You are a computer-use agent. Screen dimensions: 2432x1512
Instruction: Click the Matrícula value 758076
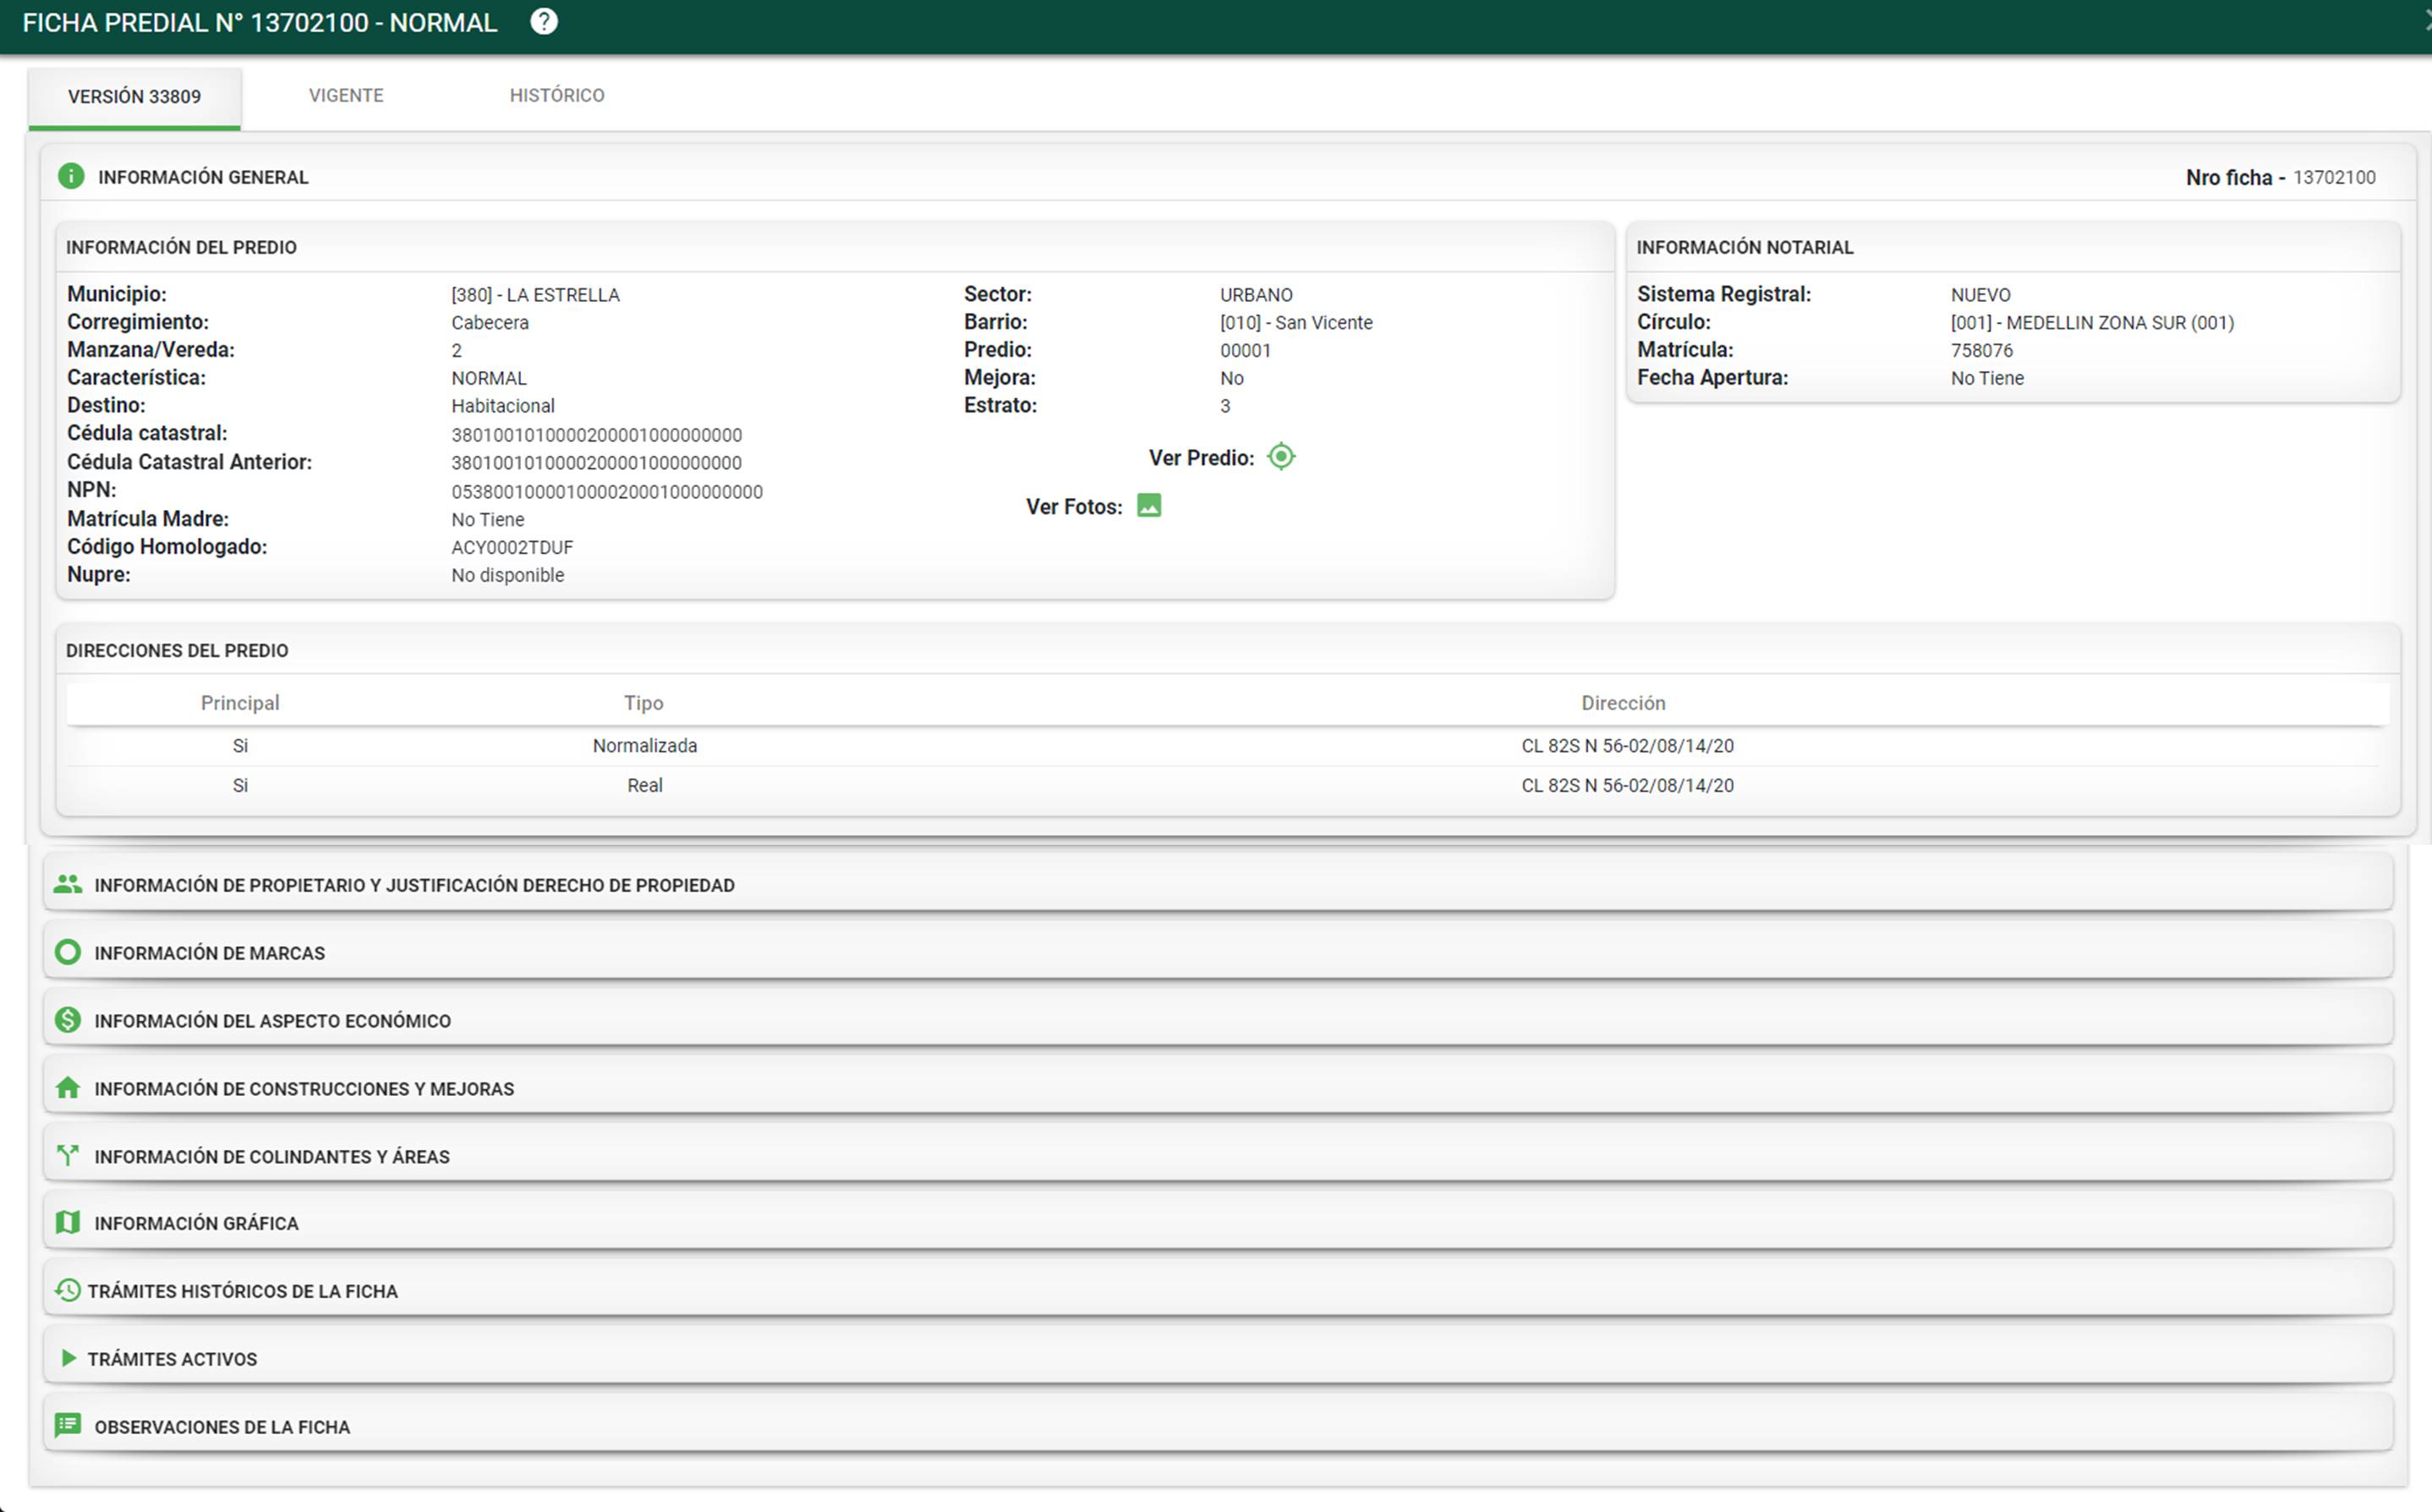click(1981, 351)
